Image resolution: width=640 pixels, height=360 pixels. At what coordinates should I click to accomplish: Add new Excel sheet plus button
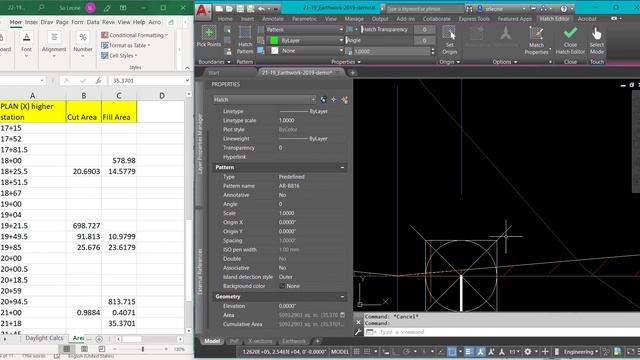[99, 339]
